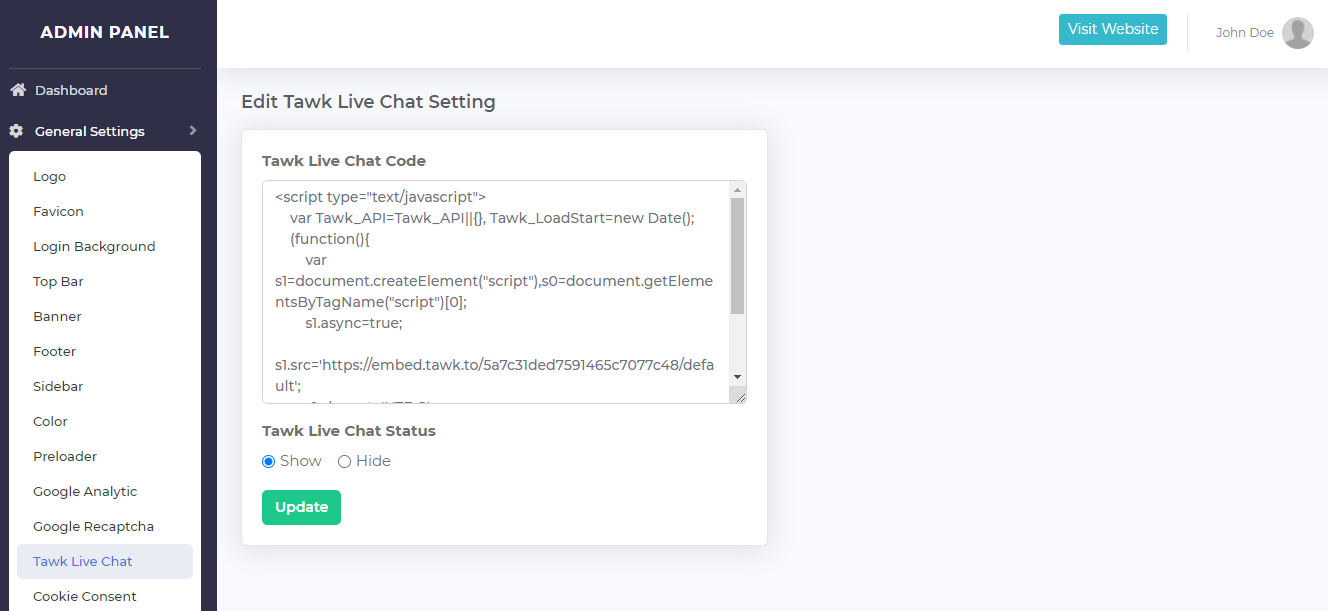
Task: Open the Footer configuration page
Action: click(x=54, y=351)
